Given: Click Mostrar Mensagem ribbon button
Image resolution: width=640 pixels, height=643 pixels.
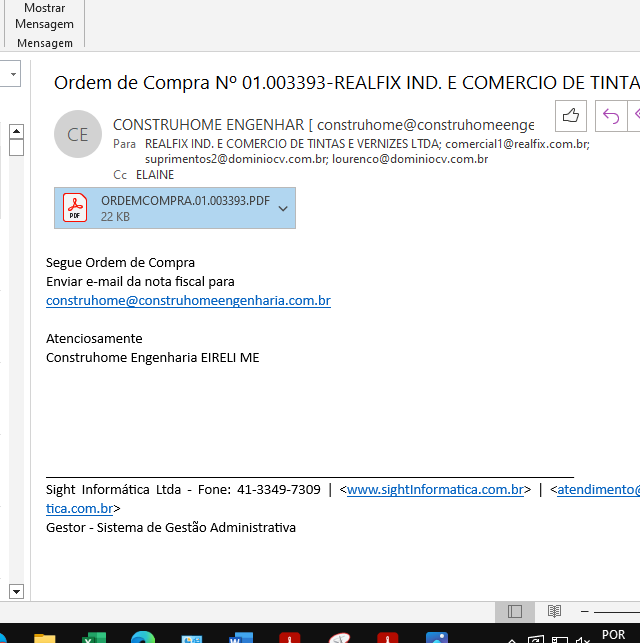Looking at the screenshot, I should point(44,16).
